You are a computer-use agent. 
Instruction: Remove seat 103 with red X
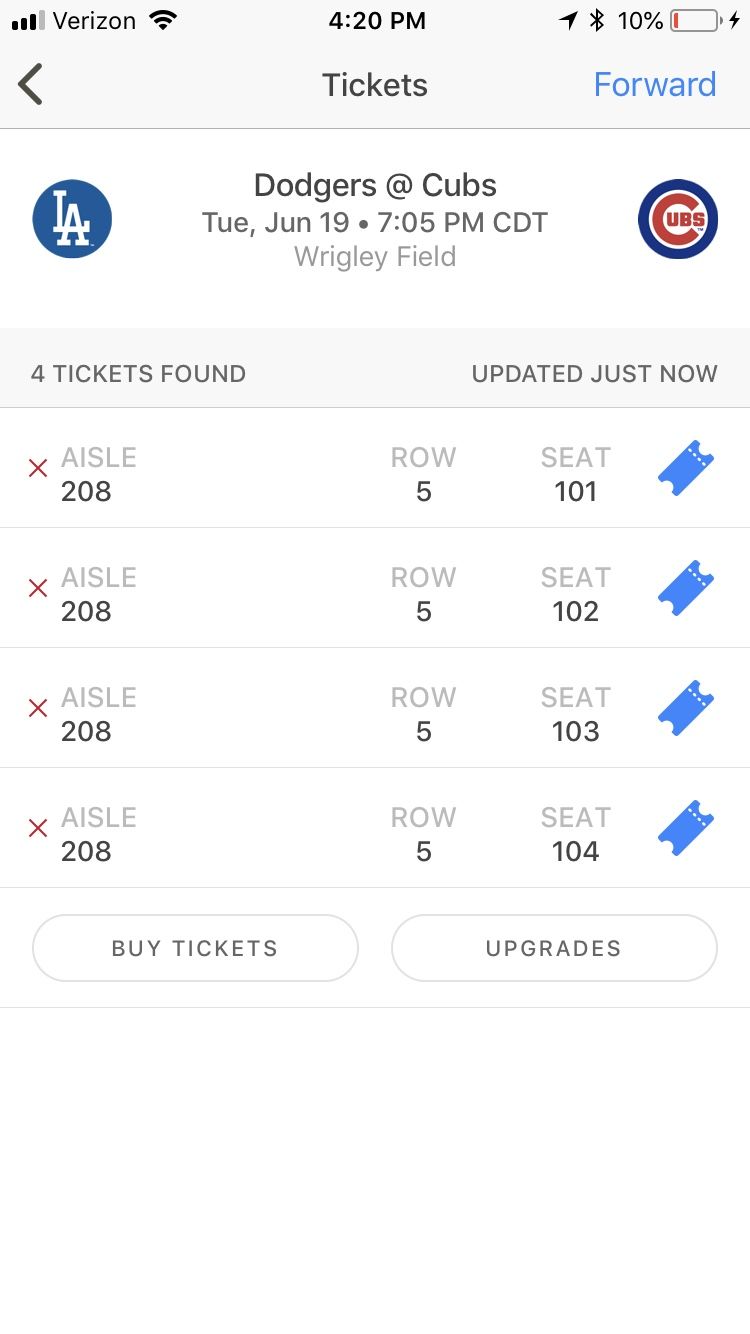tap(38, 708)
